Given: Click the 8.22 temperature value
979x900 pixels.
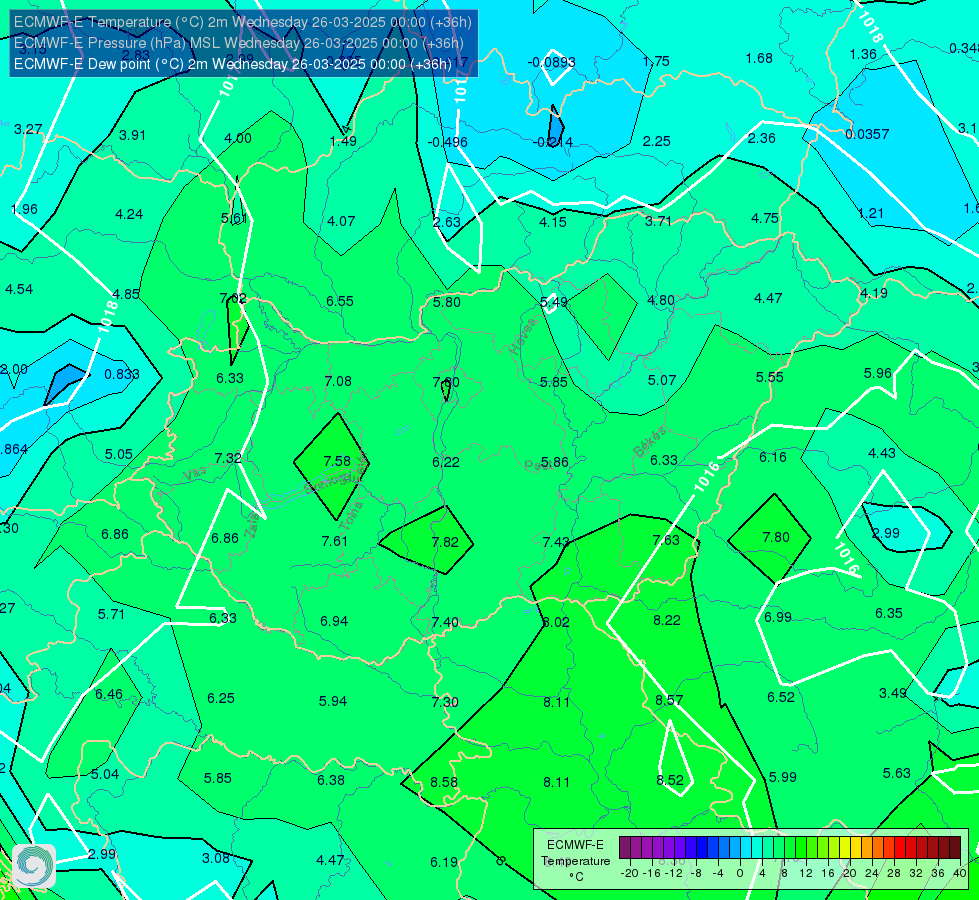Looking at the screenshot, I should tap(667, 620).
